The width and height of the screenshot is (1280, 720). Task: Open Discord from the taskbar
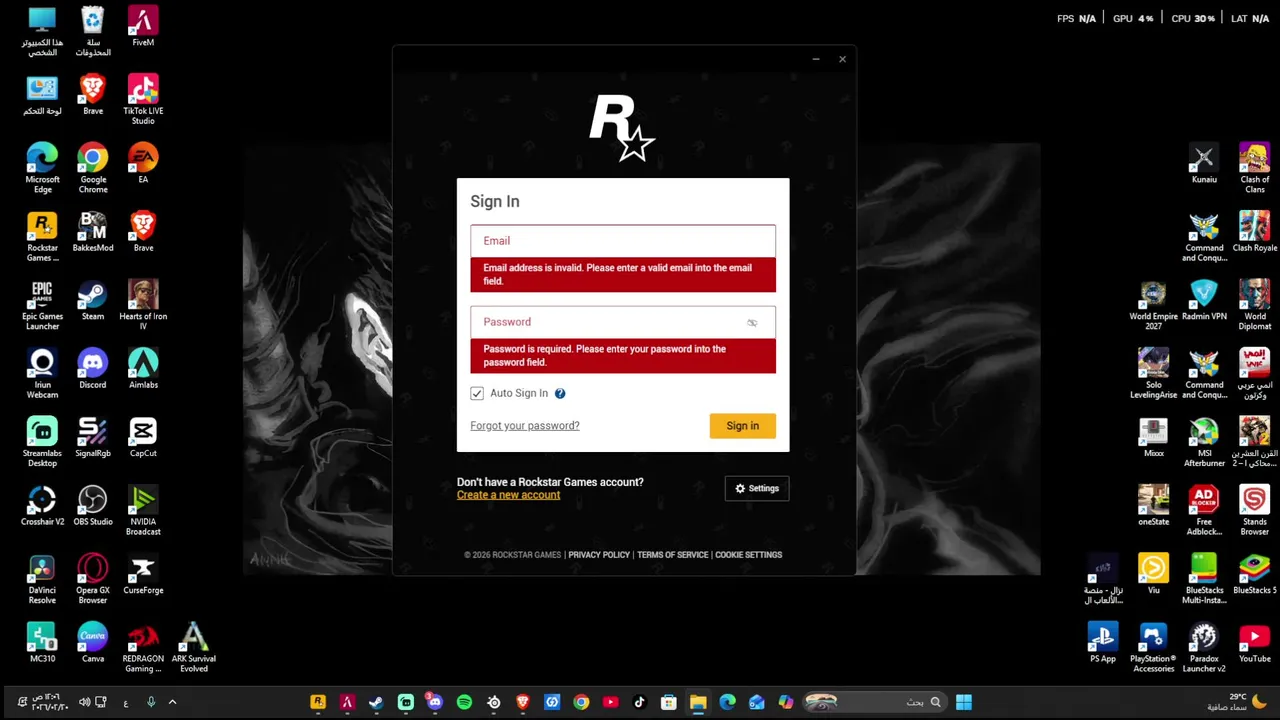point(434,702)
